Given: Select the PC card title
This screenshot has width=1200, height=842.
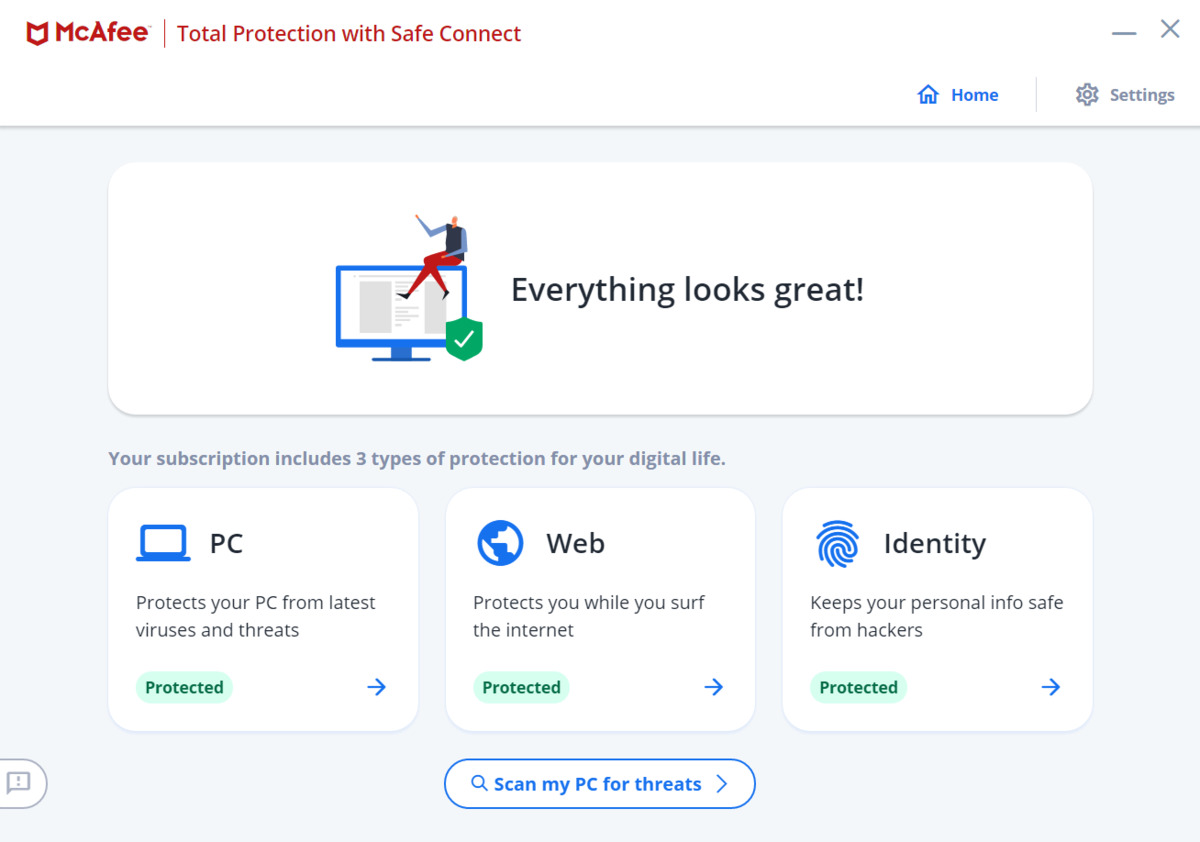Looking at the screenshot, I should tap(226, 543).
